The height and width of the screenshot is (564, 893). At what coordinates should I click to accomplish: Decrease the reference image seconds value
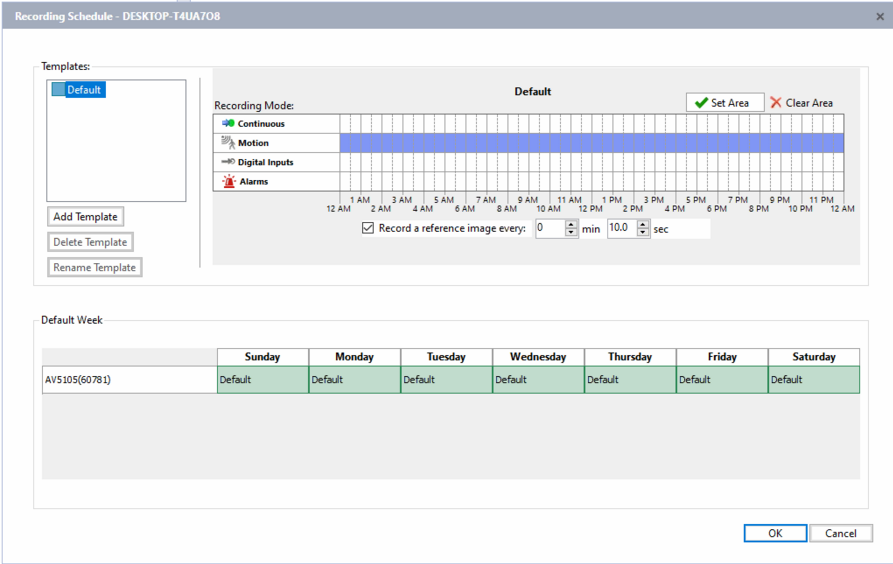pos(643,232)
